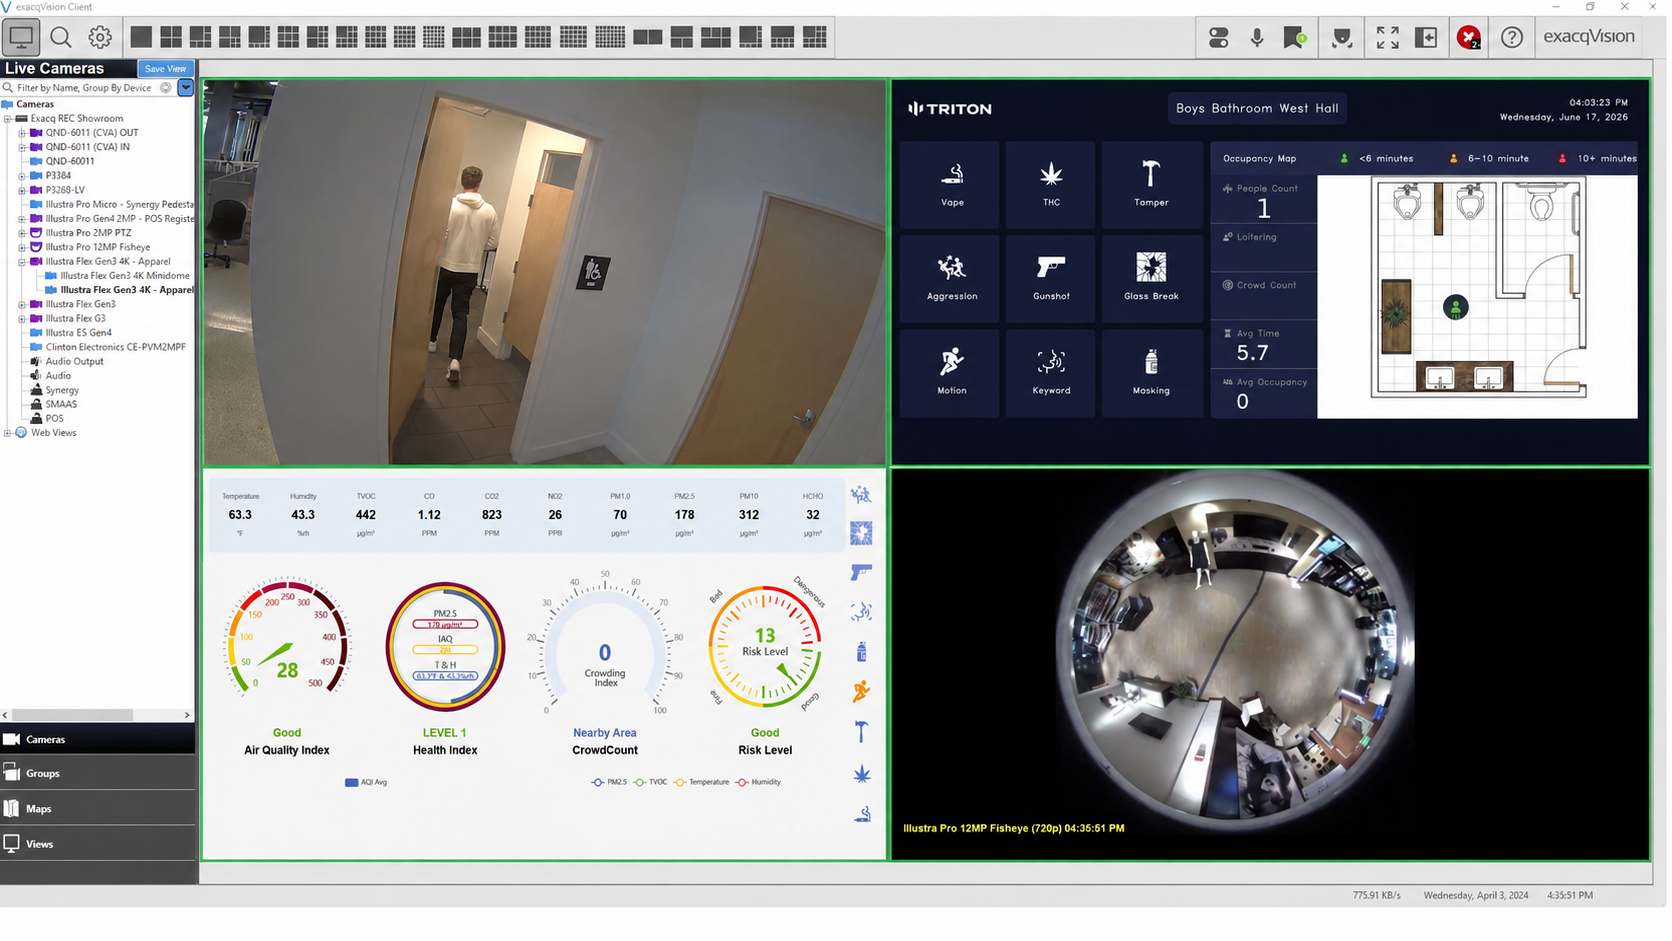1672x941 pixels.
Task: Open the Search mode magnifier icon
Action: pos(61,38)
